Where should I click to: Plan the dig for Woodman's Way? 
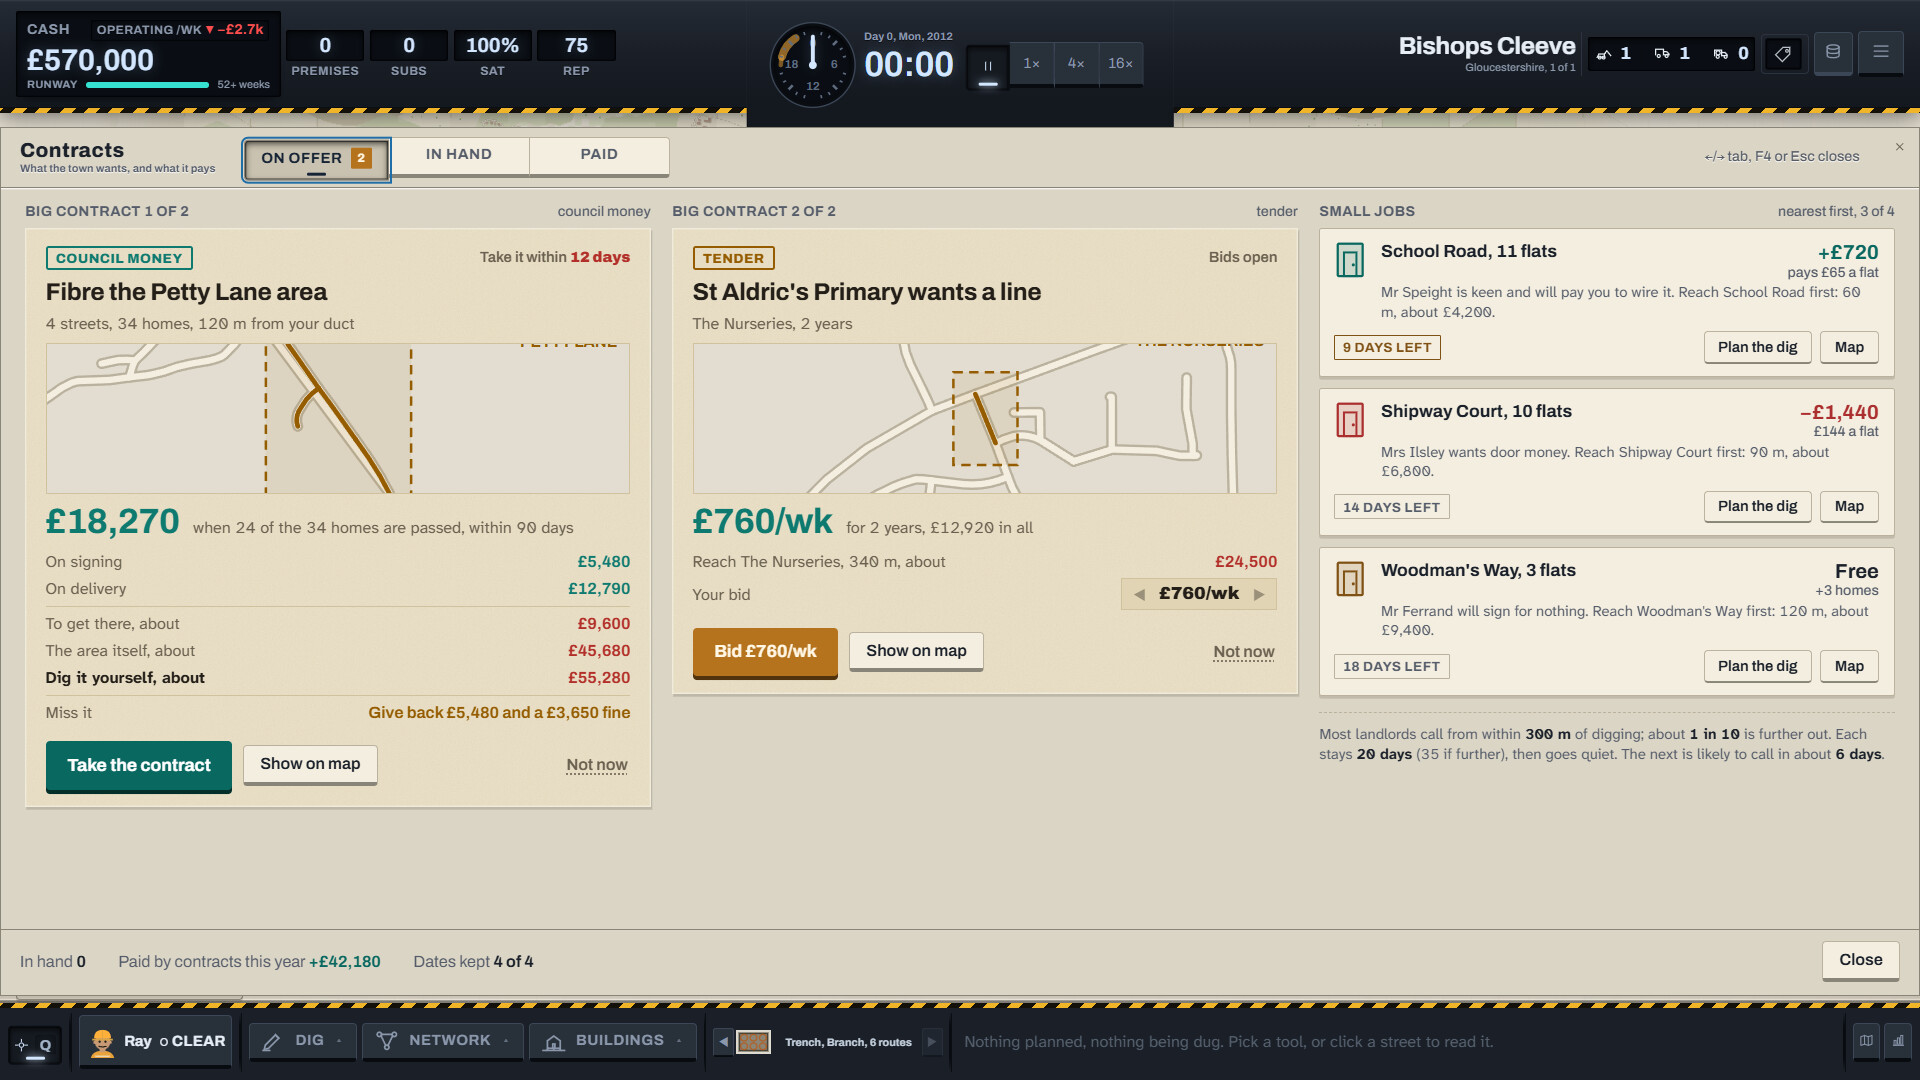pos(1757,667)
